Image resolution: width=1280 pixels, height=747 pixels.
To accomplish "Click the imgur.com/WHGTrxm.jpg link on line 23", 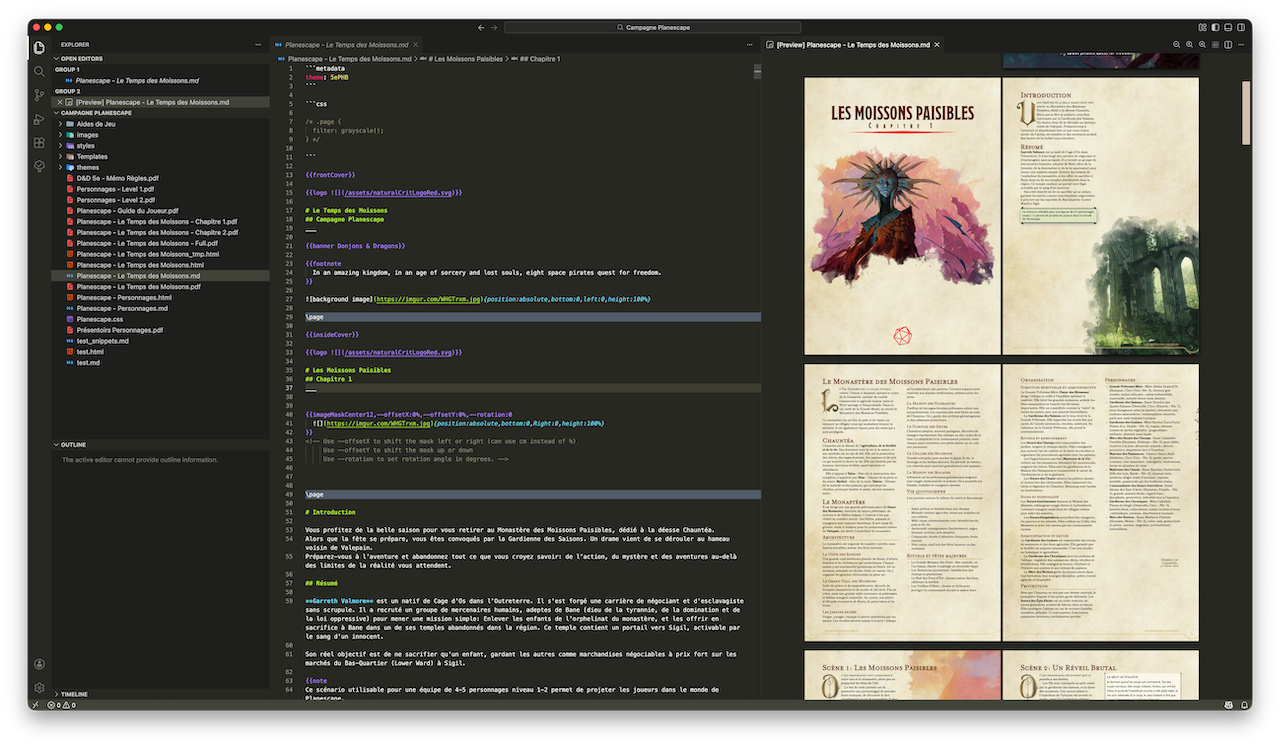I will point(428,299).
